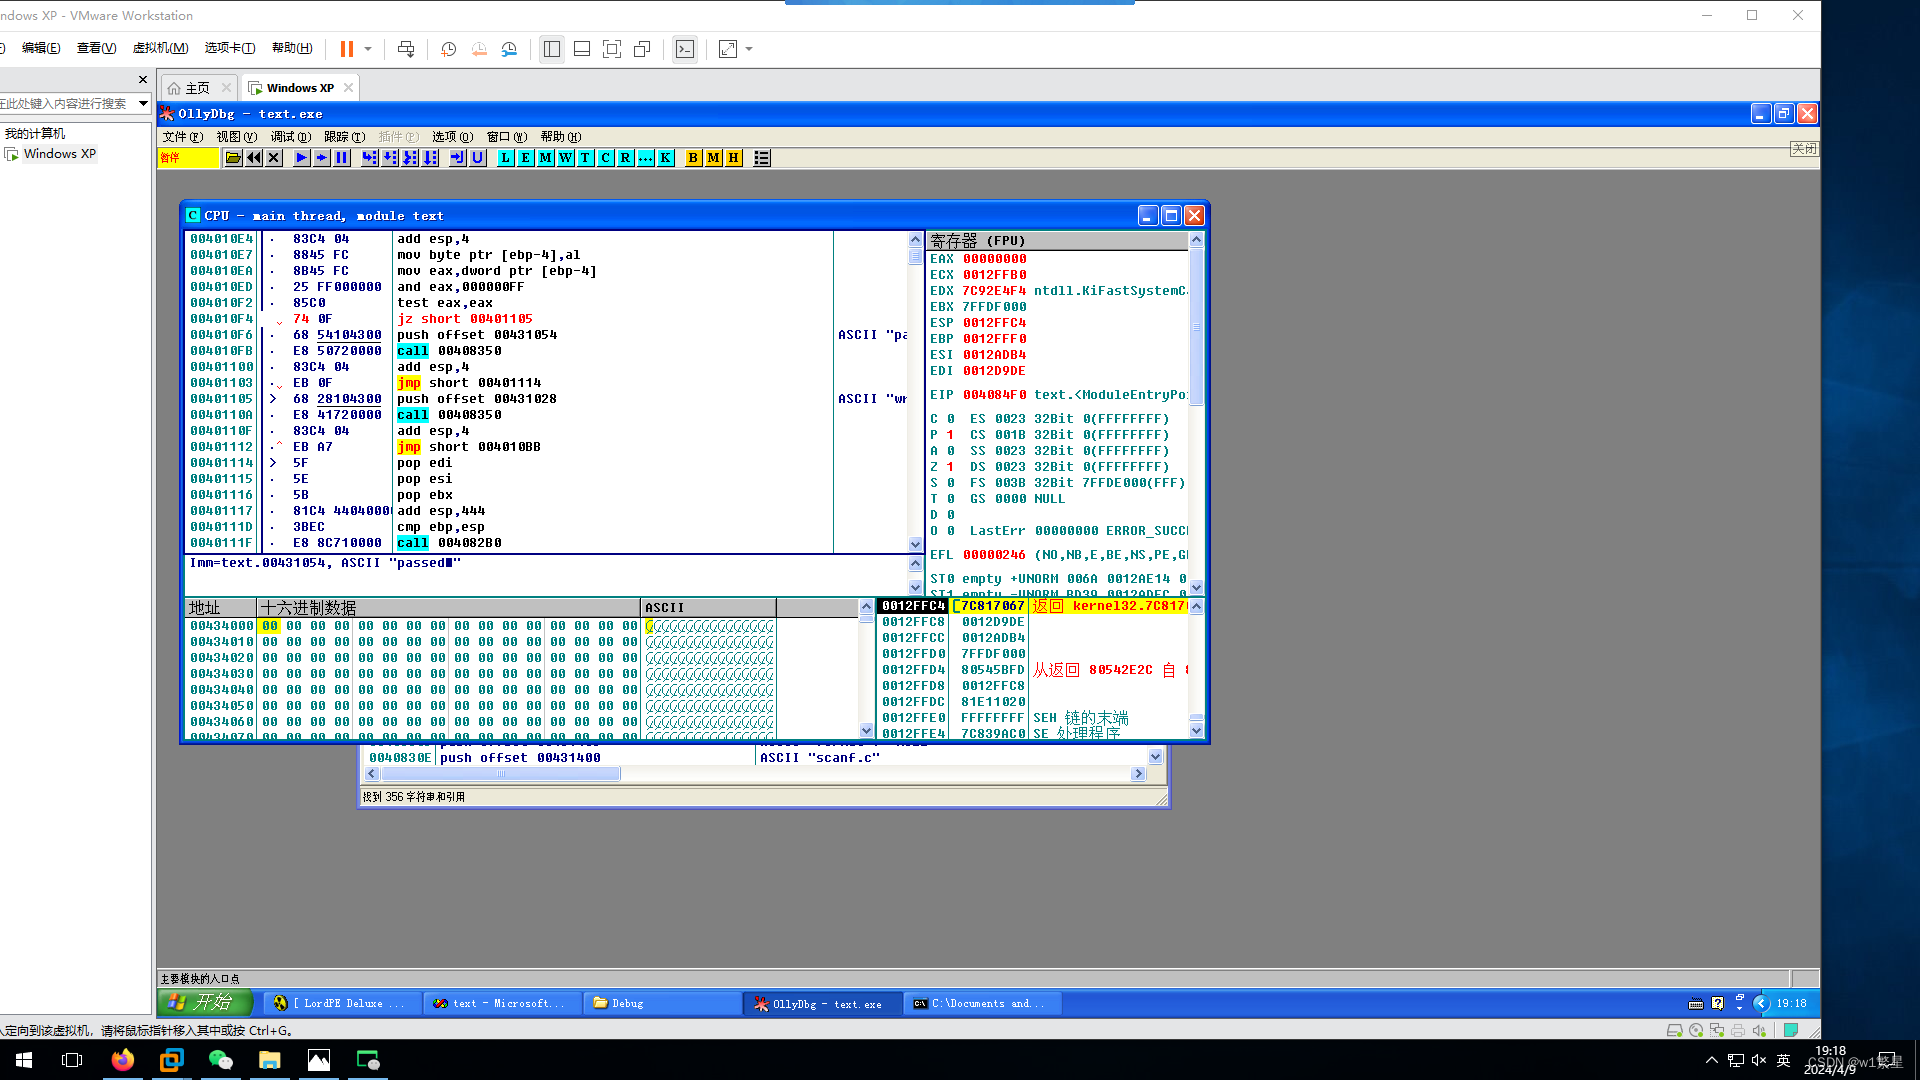Open the 文件(F) menu in OllyDbg

(x=182, y=137)
